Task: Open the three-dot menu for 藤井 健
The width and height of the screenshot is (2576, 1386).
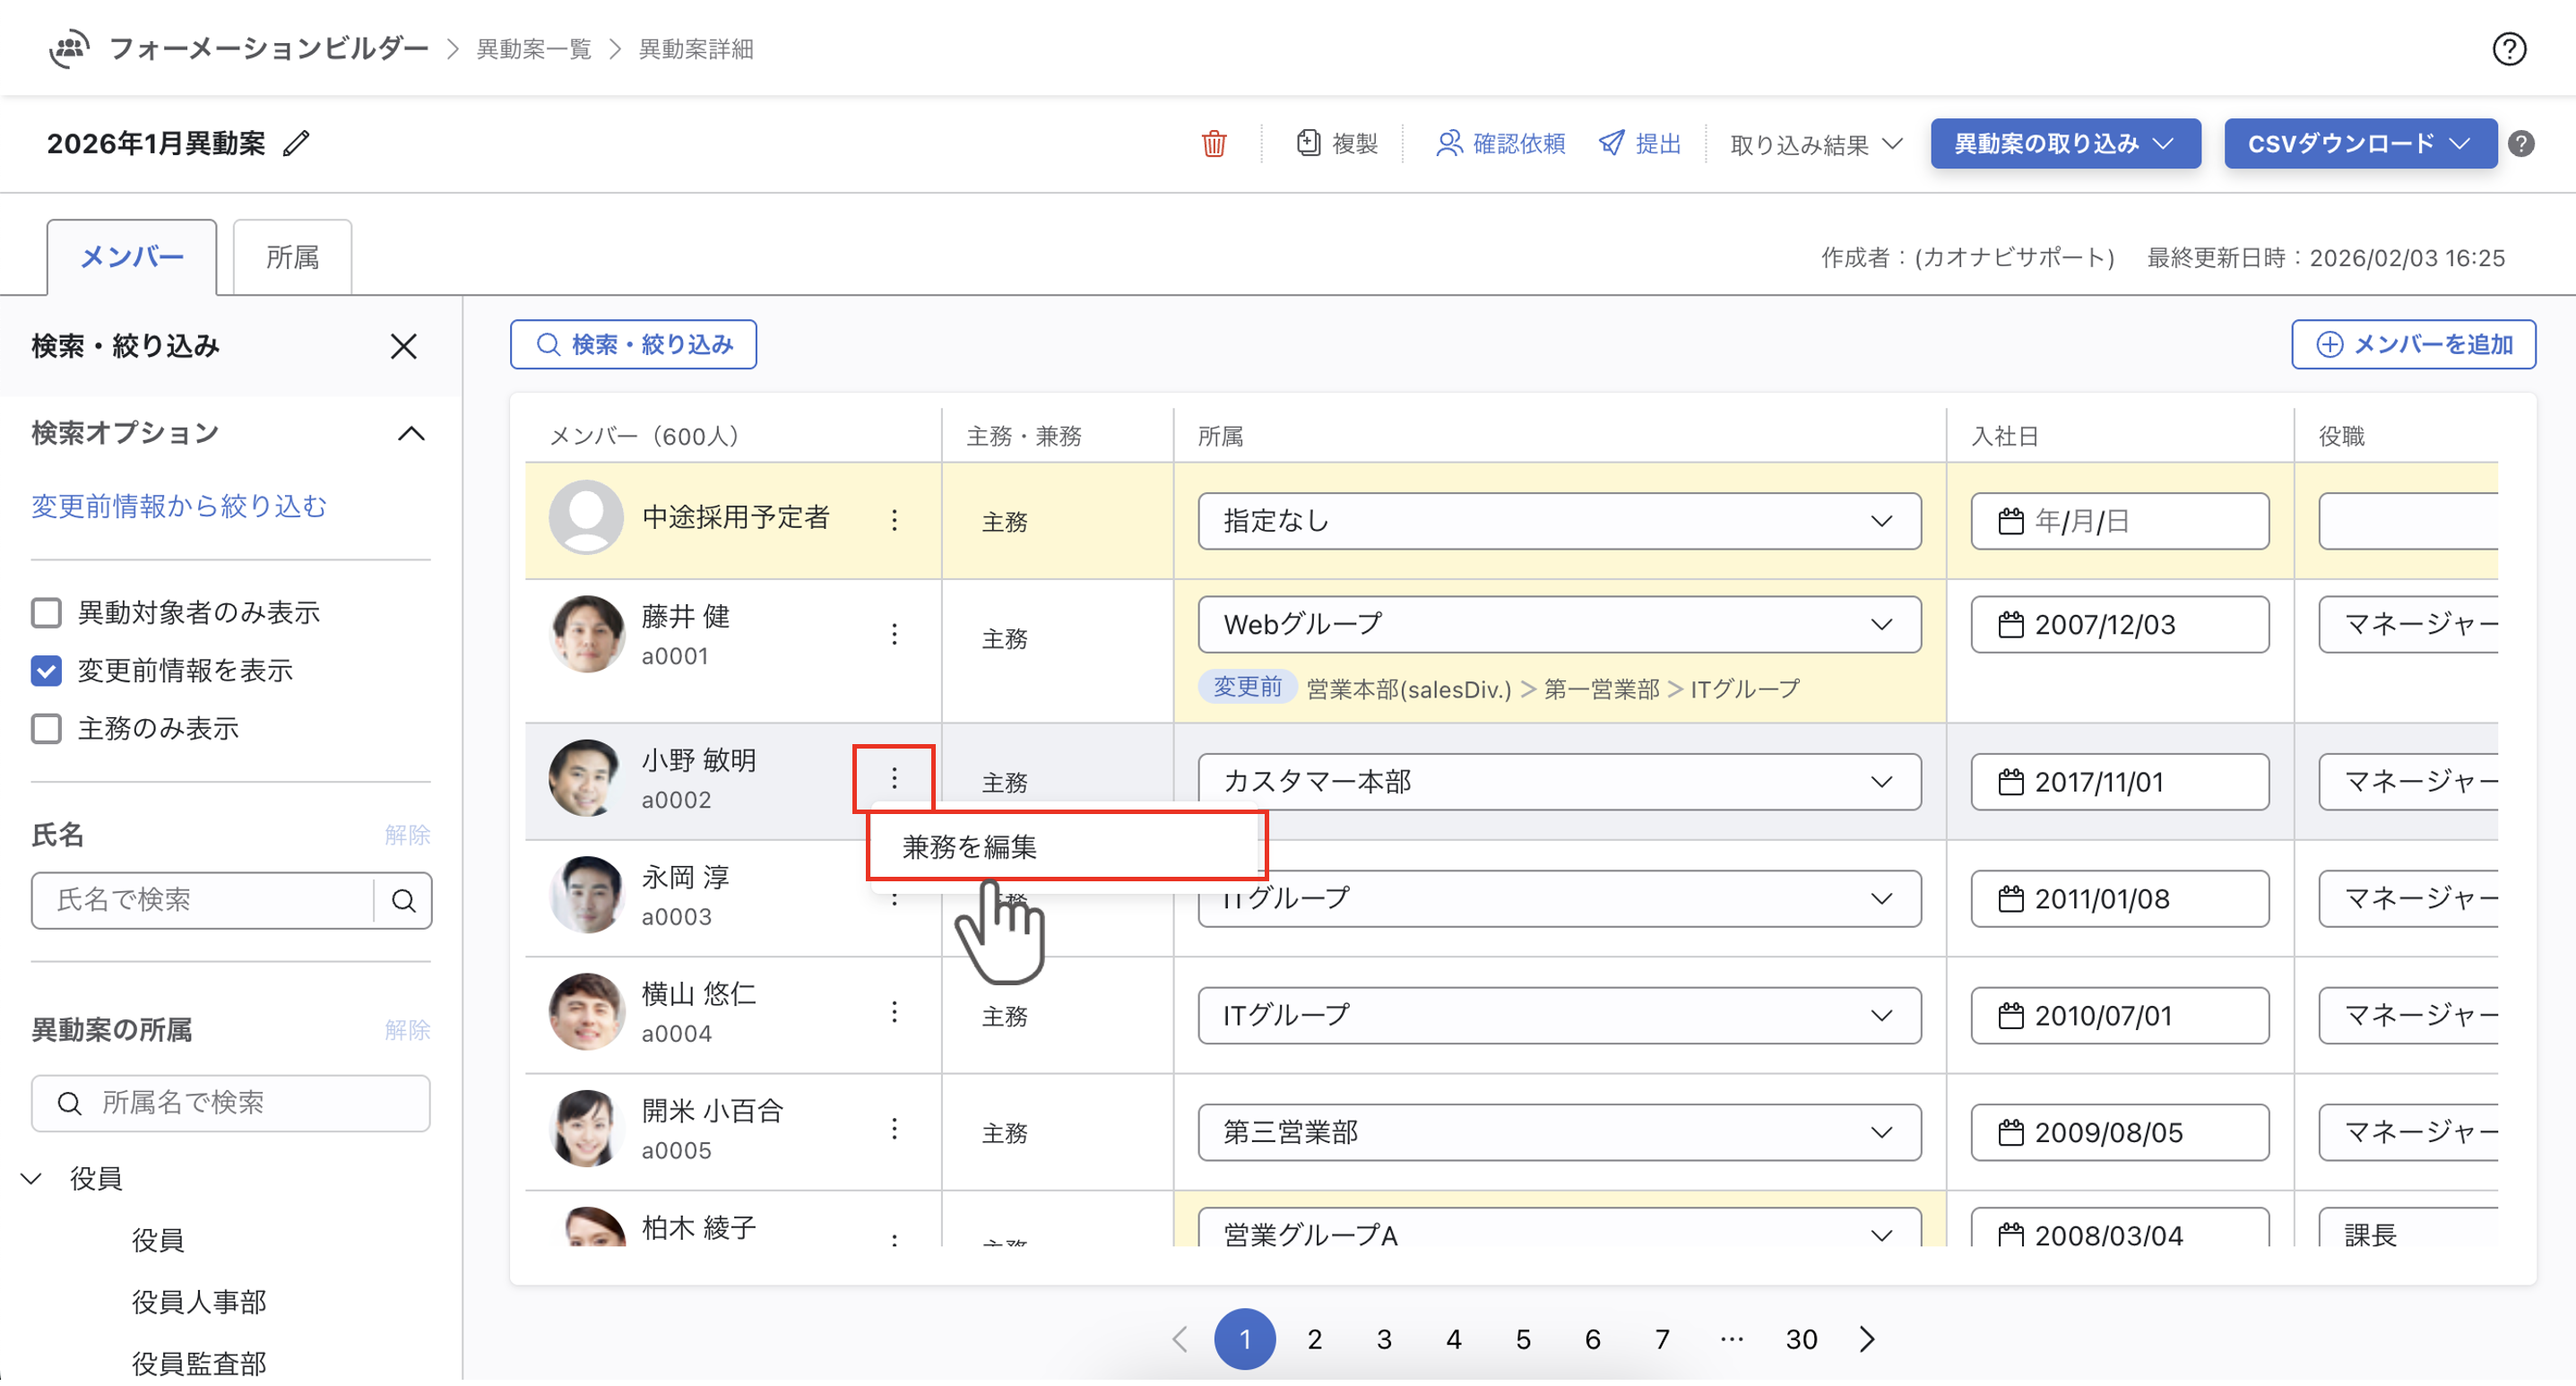Action: pos(894,636)
